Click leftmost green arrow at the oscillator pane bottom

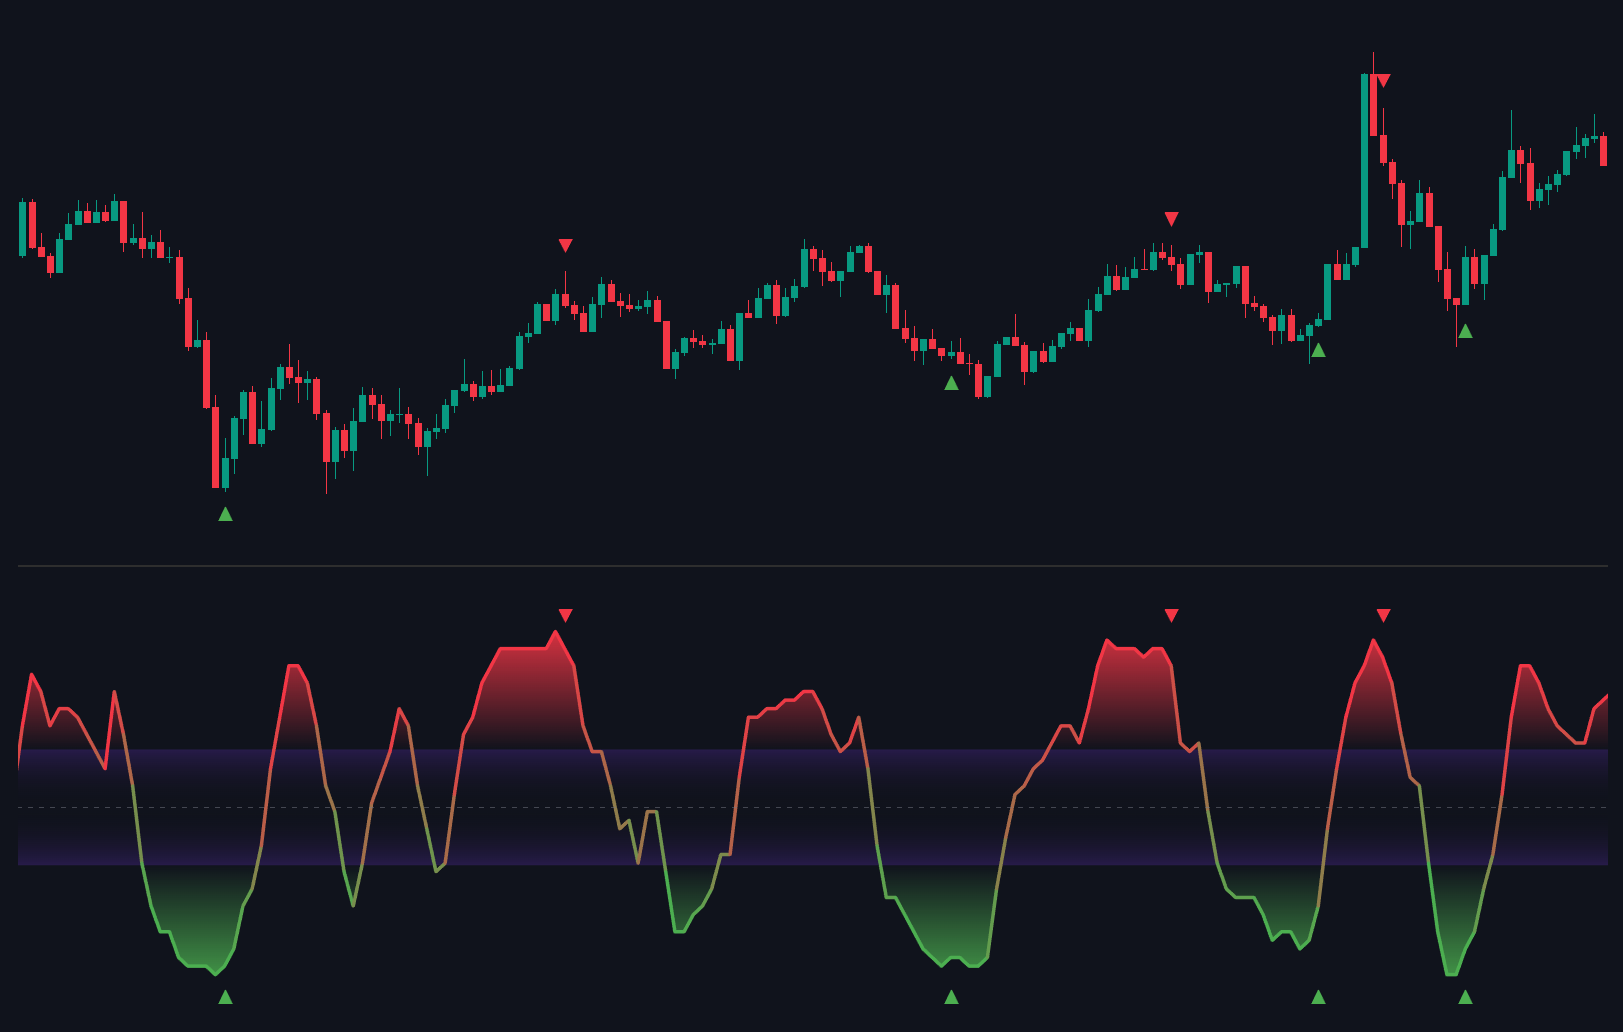click(225, 997)
